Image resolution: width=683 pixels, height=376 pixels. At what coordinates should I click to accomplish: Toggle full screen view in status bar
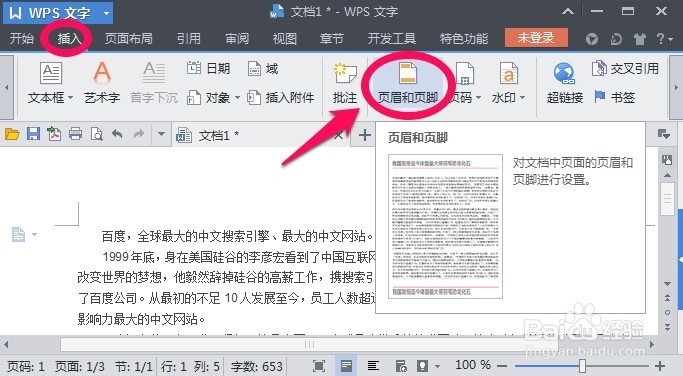[x=319, y=366]
